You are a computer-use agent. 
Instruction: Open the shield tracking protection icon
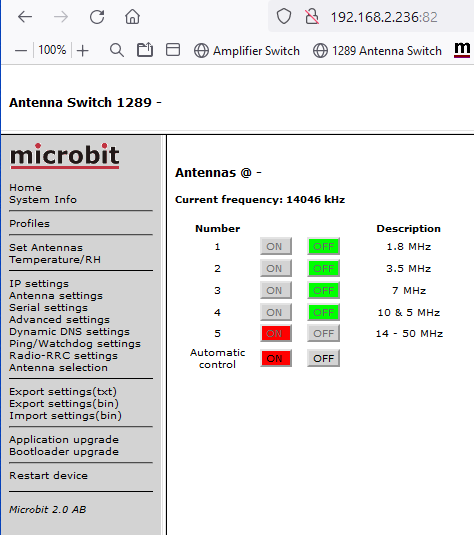pyautogui.click(x=284, y=16)
